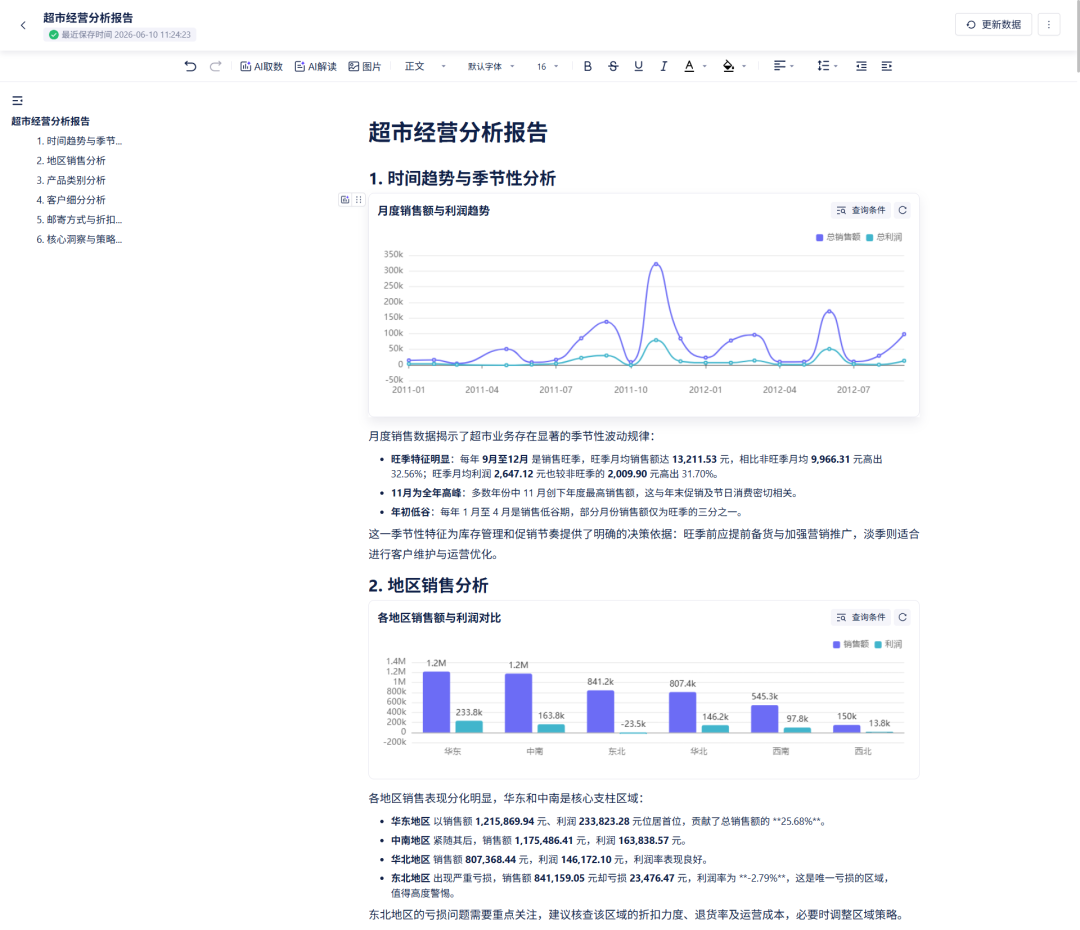Viewport: 1080px width, 930px height.
Task: Click heading 2. 地区销售分析 in document
Action: [428, 586]
